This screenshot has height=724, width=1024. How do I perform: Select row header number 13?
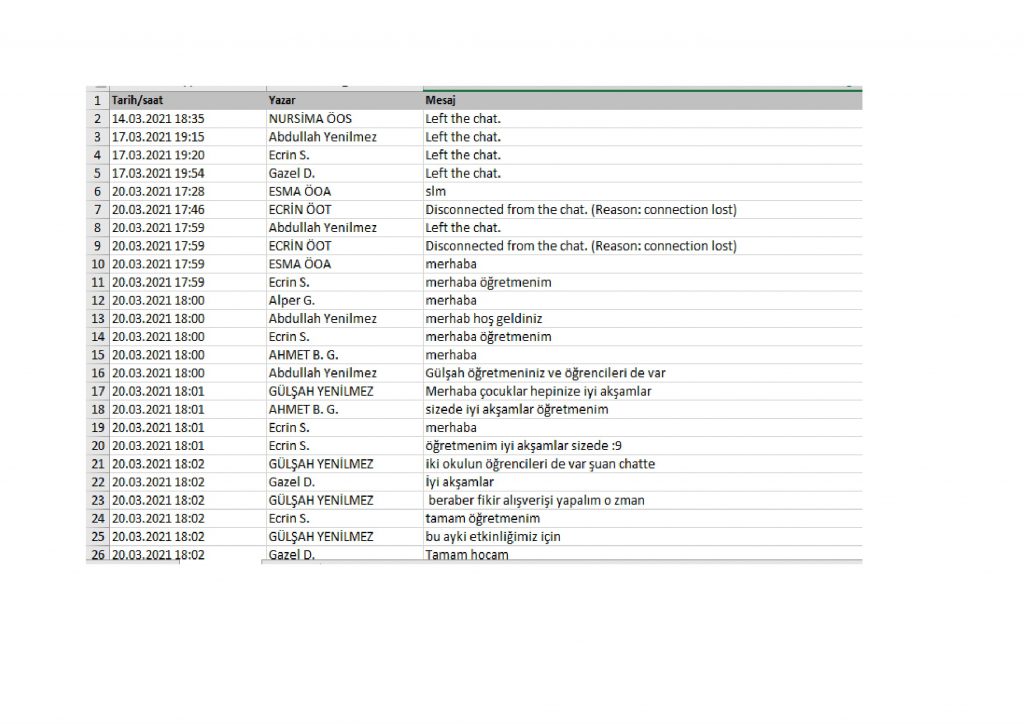point(97,318)
